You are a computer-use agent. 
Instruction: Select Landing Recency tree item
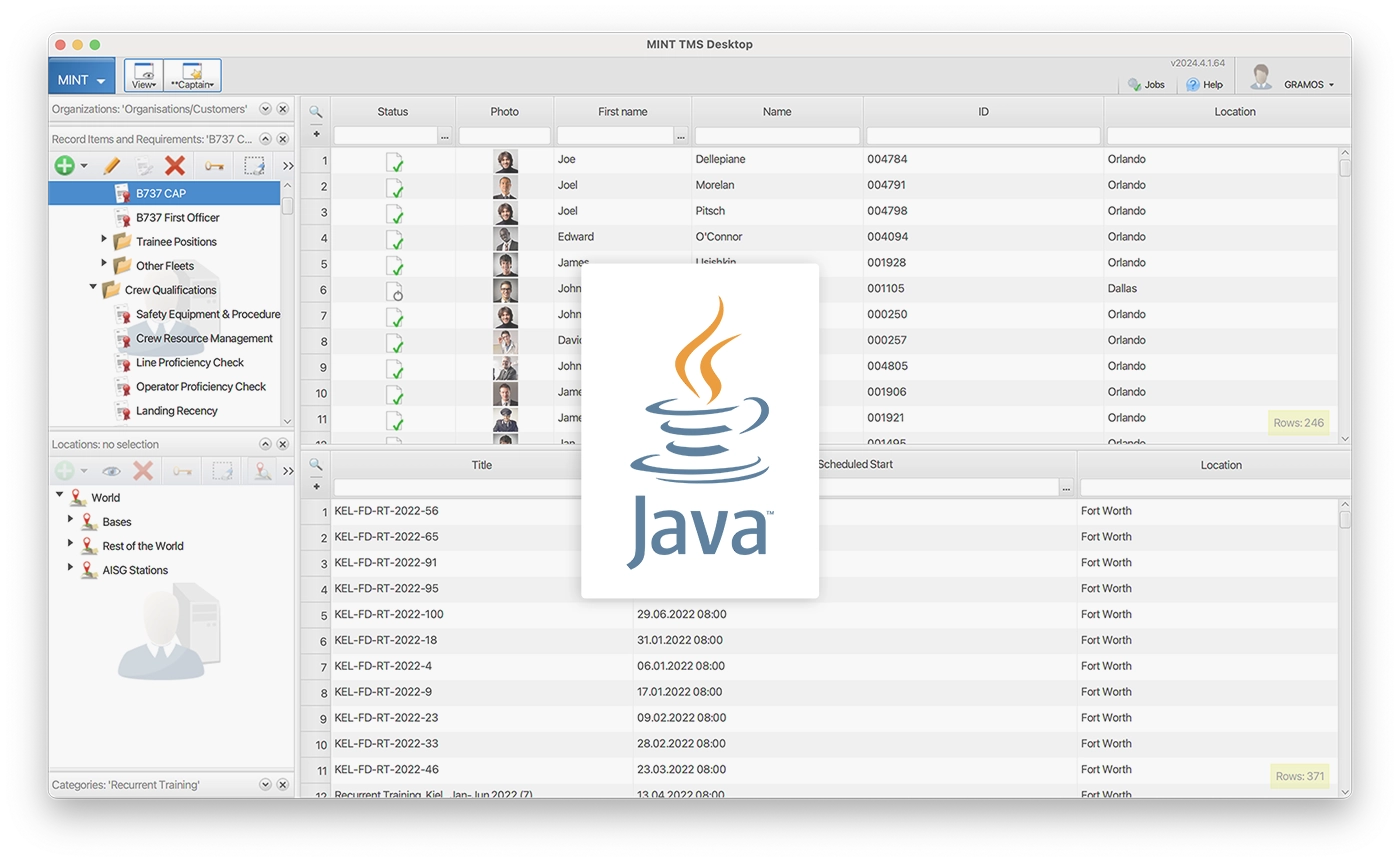coord(177,410)
